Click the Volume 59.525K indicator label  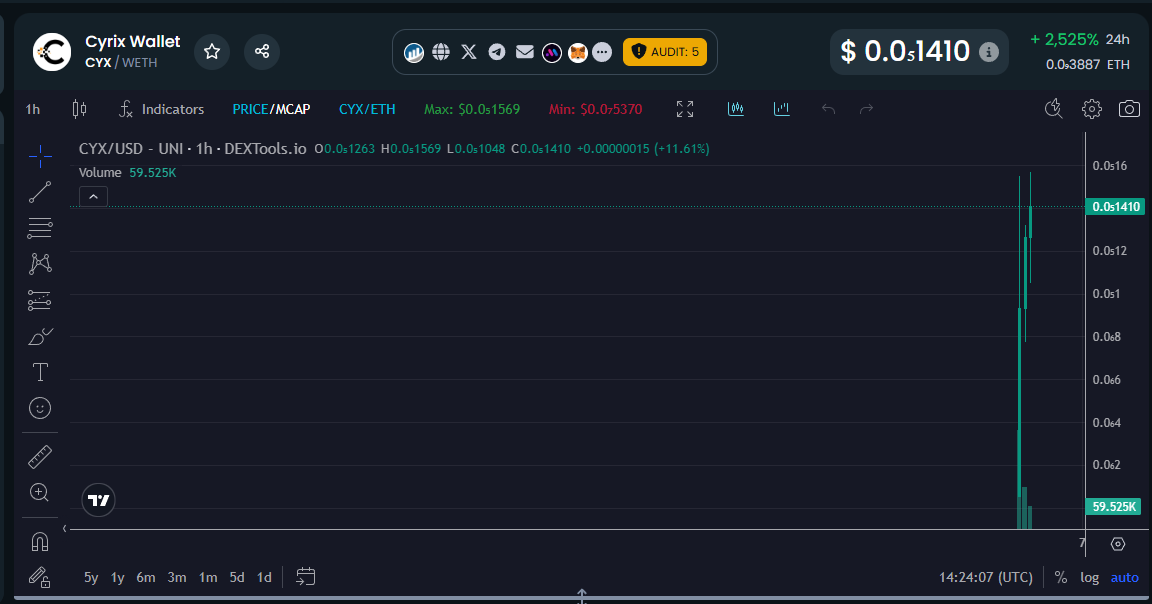point(127,173)
